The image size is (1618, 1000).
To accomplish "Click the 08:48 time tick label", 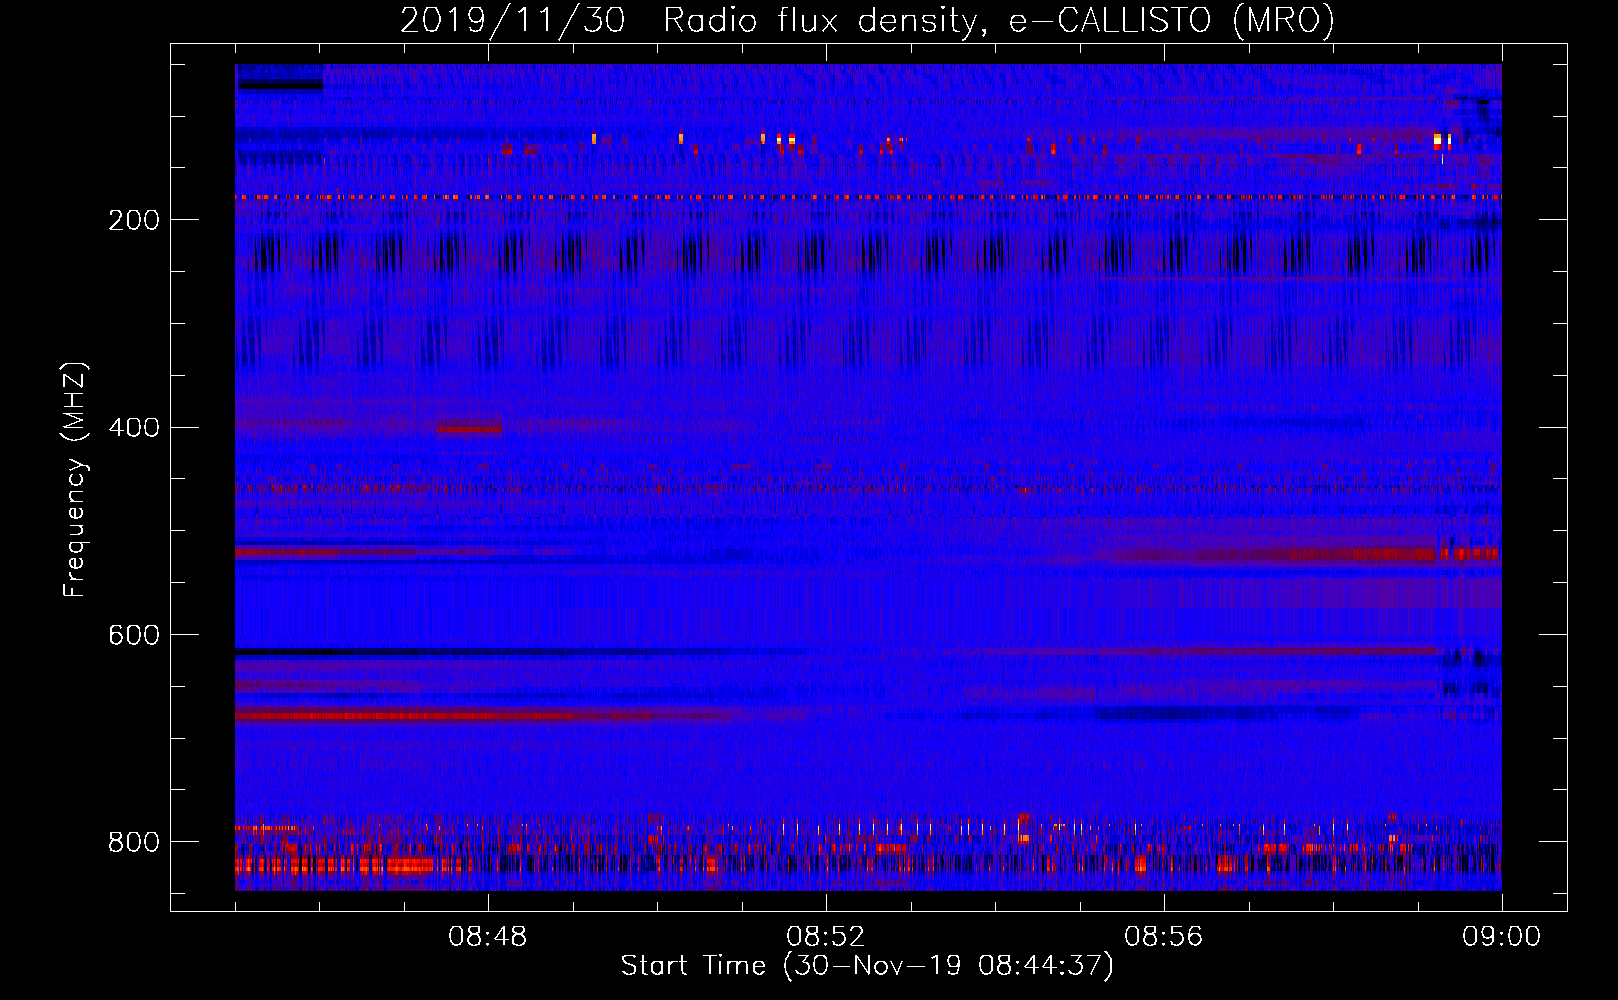I will tap(488, 937).
